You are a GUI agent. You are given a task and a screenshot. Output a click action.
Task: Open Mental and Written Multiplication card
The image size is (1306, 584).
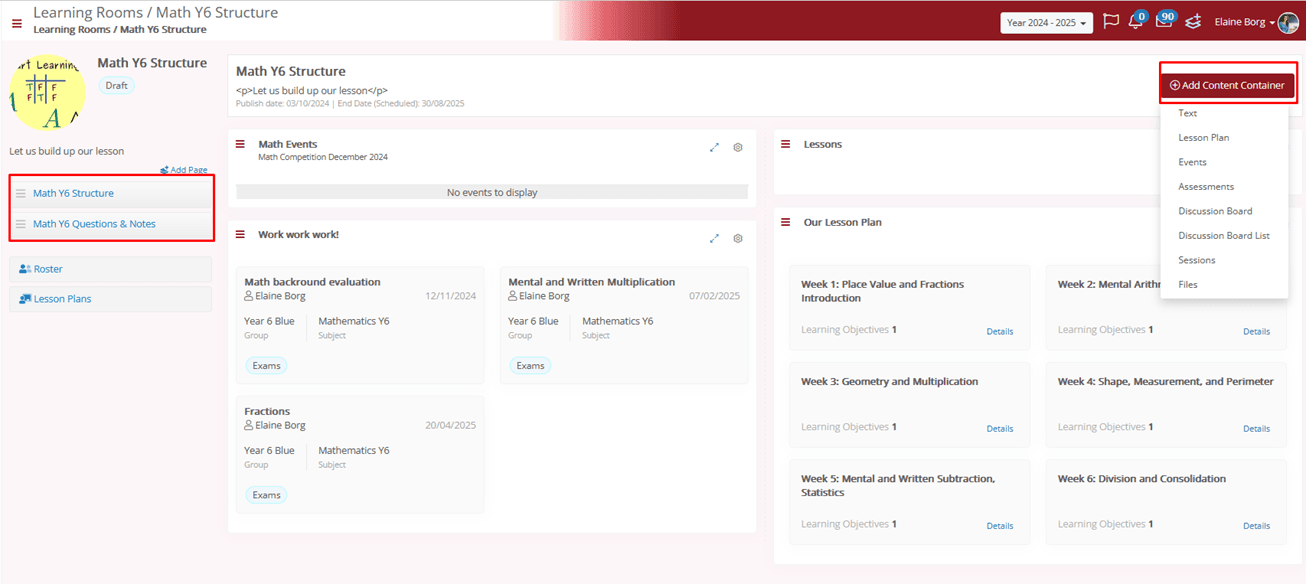point(624,325)
